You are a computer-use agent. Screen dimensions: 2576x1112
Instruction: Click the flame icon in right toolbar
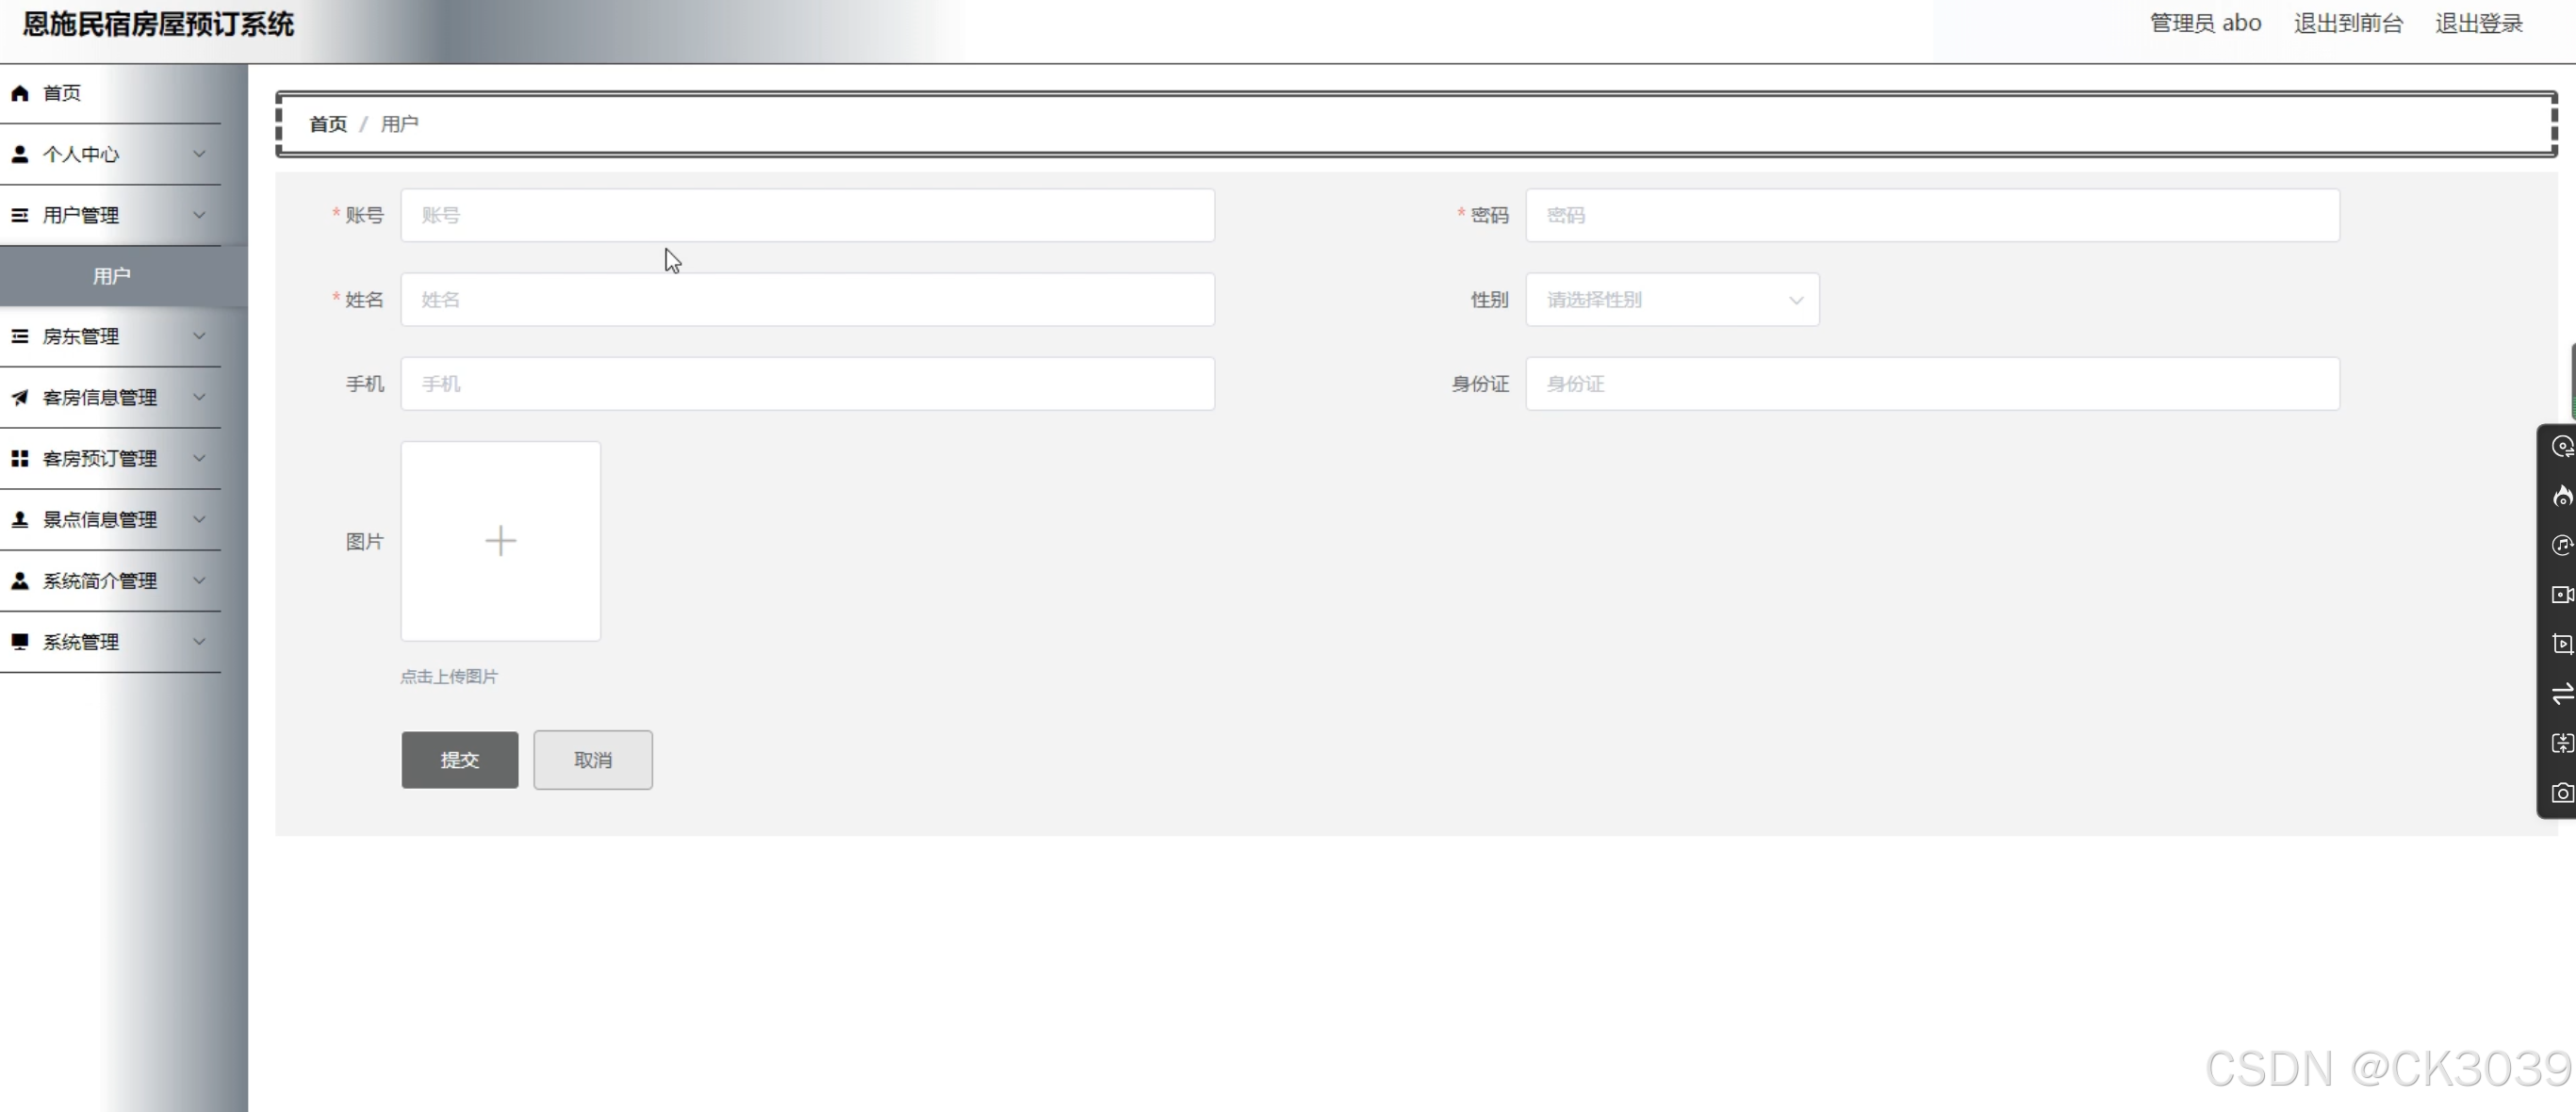(x=2561, y=496)
